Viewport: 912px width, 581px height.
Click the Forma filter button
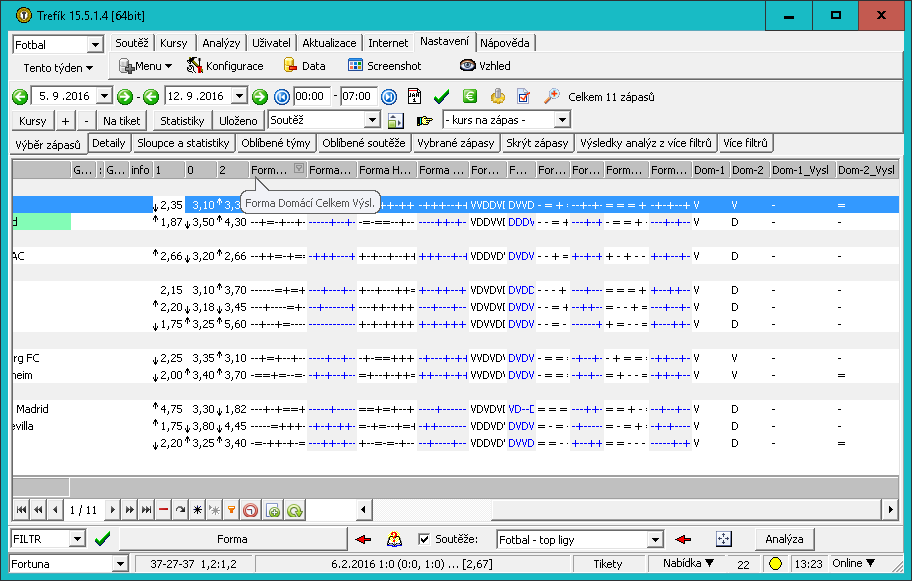click(232, 539)
